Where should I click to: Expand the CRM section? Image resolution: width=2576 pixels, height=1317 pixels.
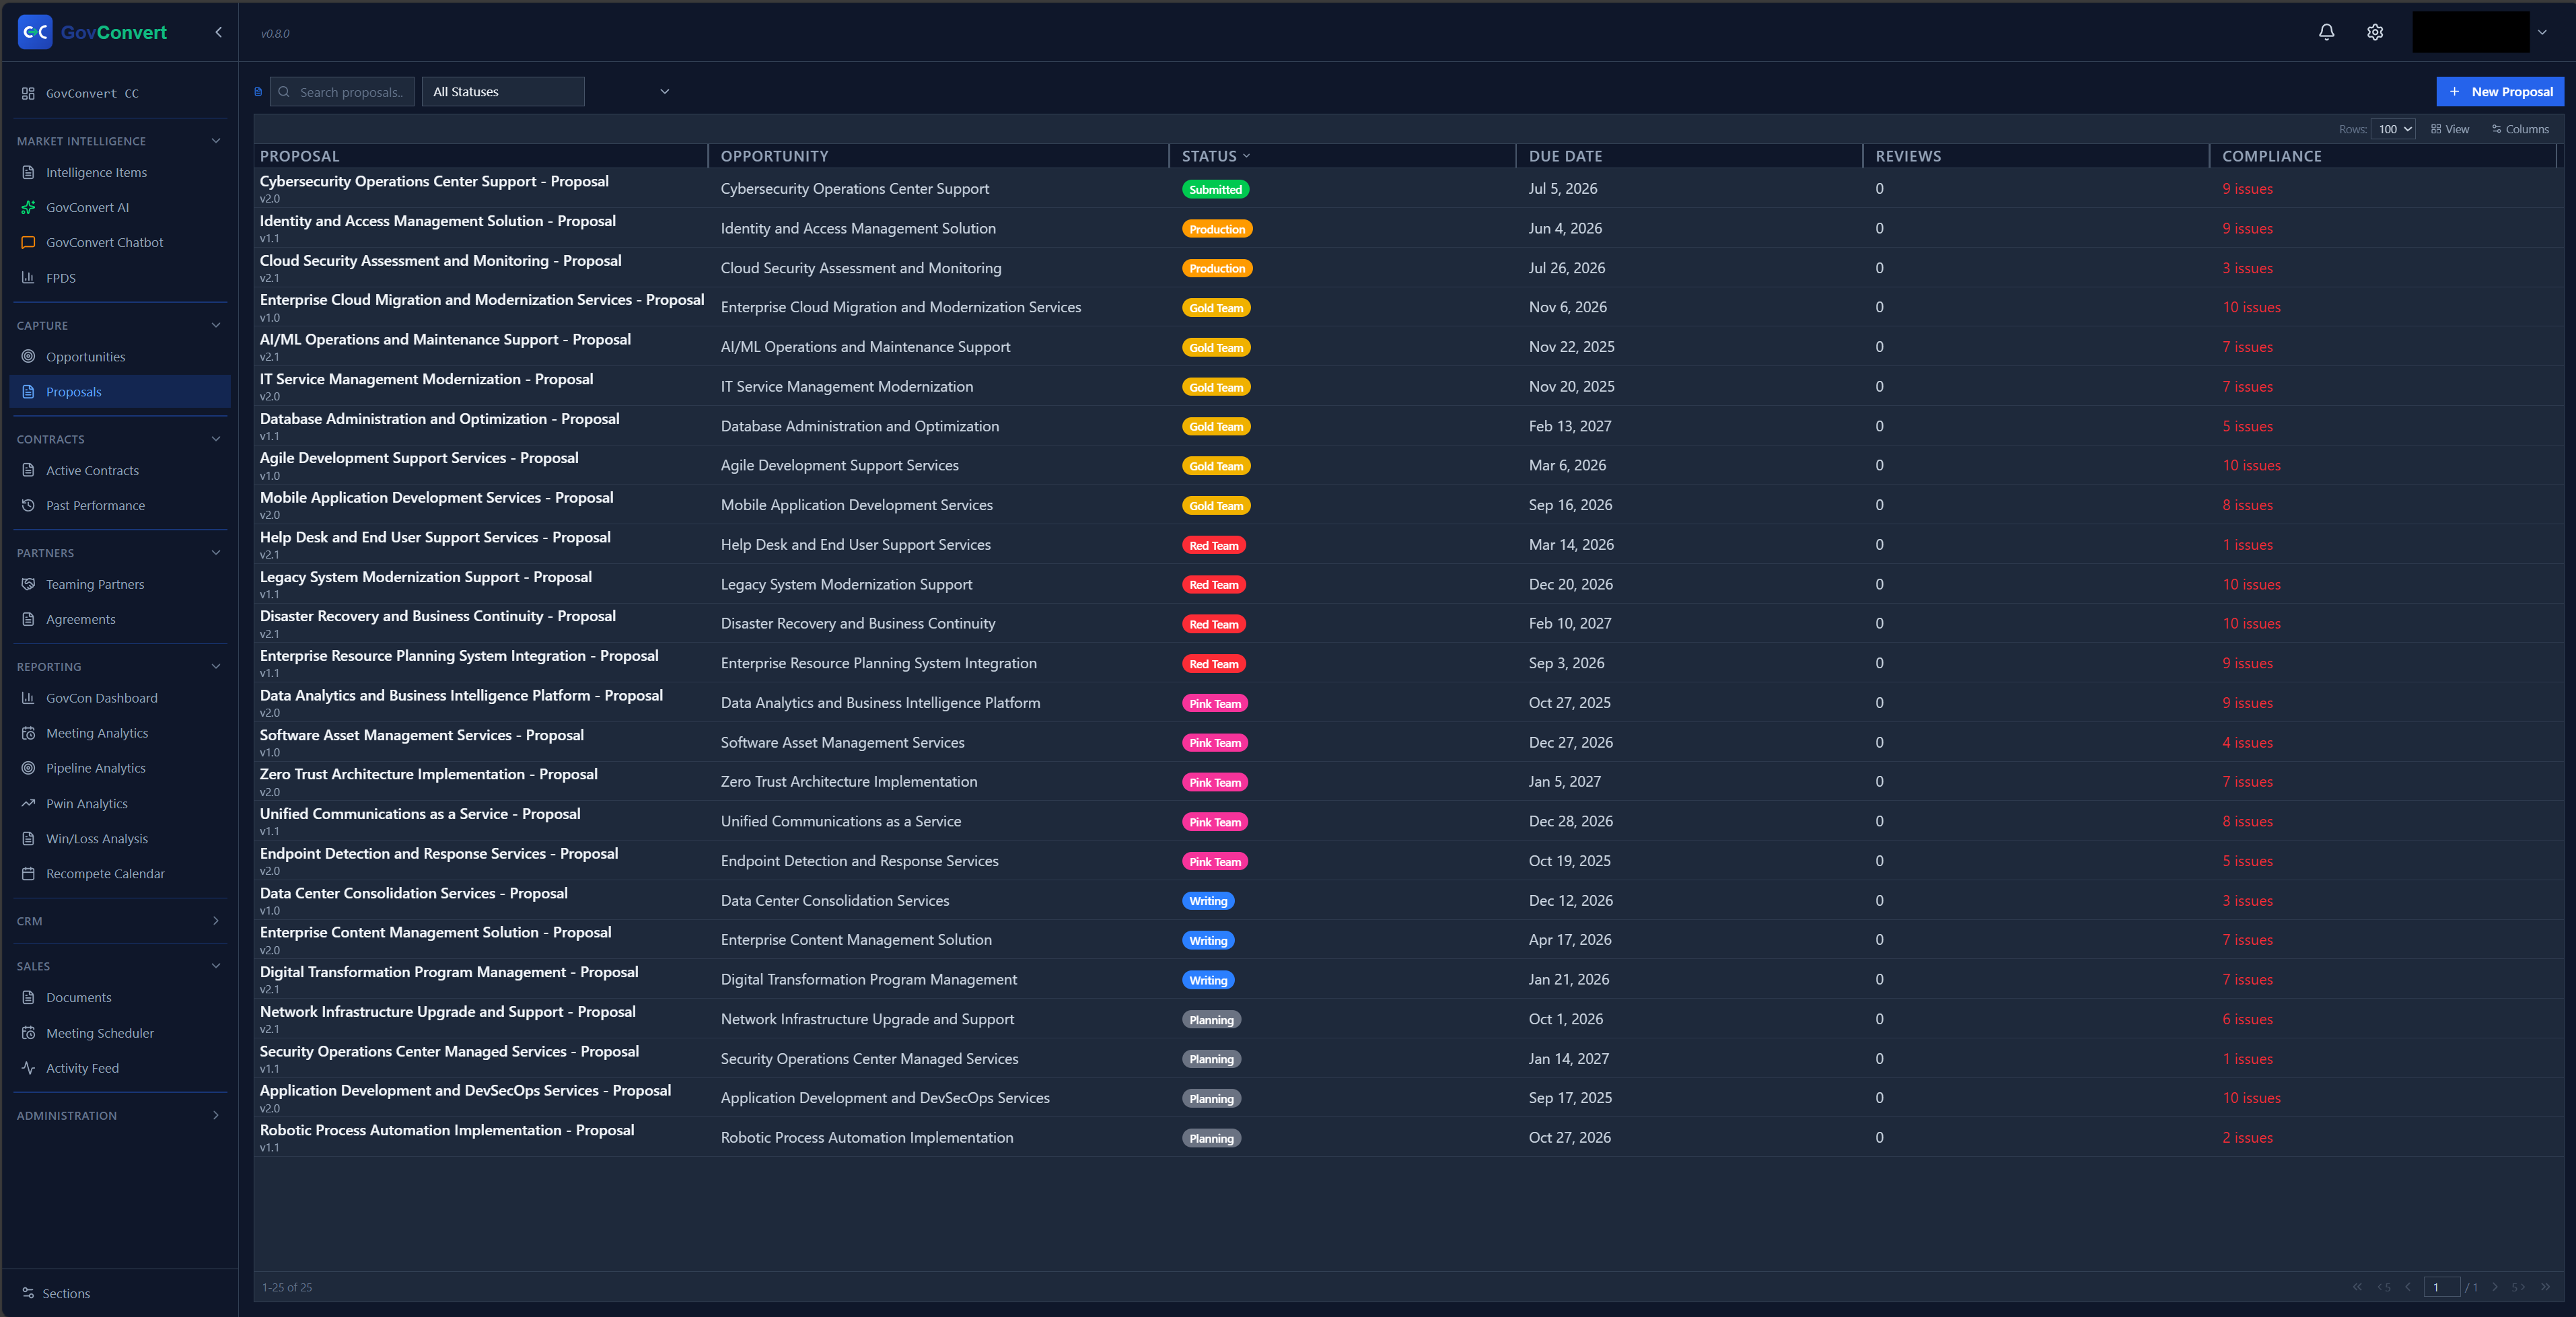pyautogui.click(x=215, y=920)
